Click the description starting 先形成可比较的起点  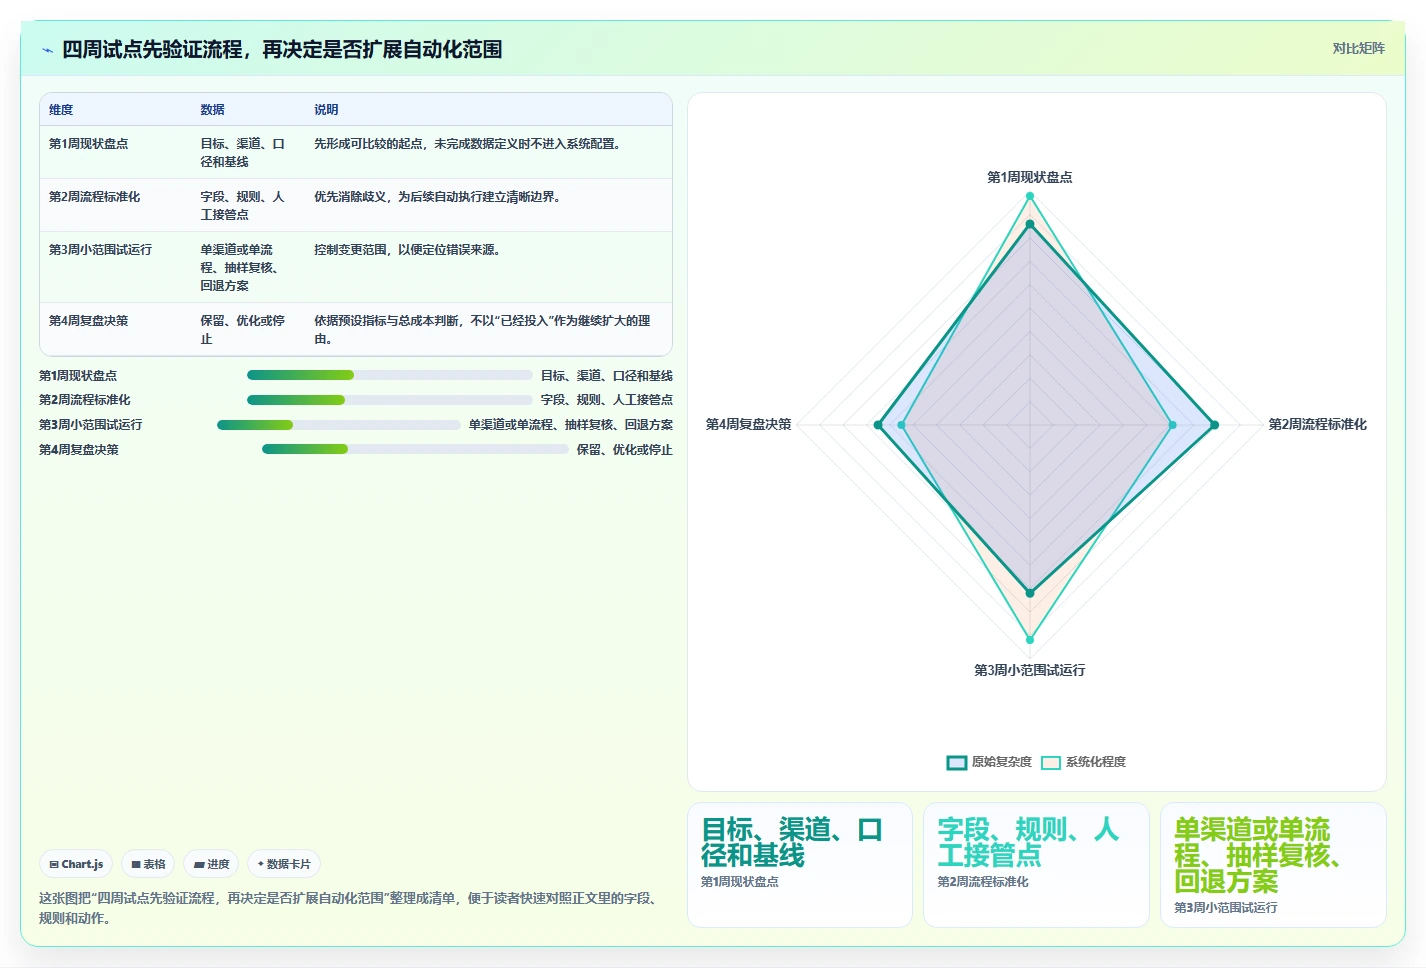click(470, 144)
